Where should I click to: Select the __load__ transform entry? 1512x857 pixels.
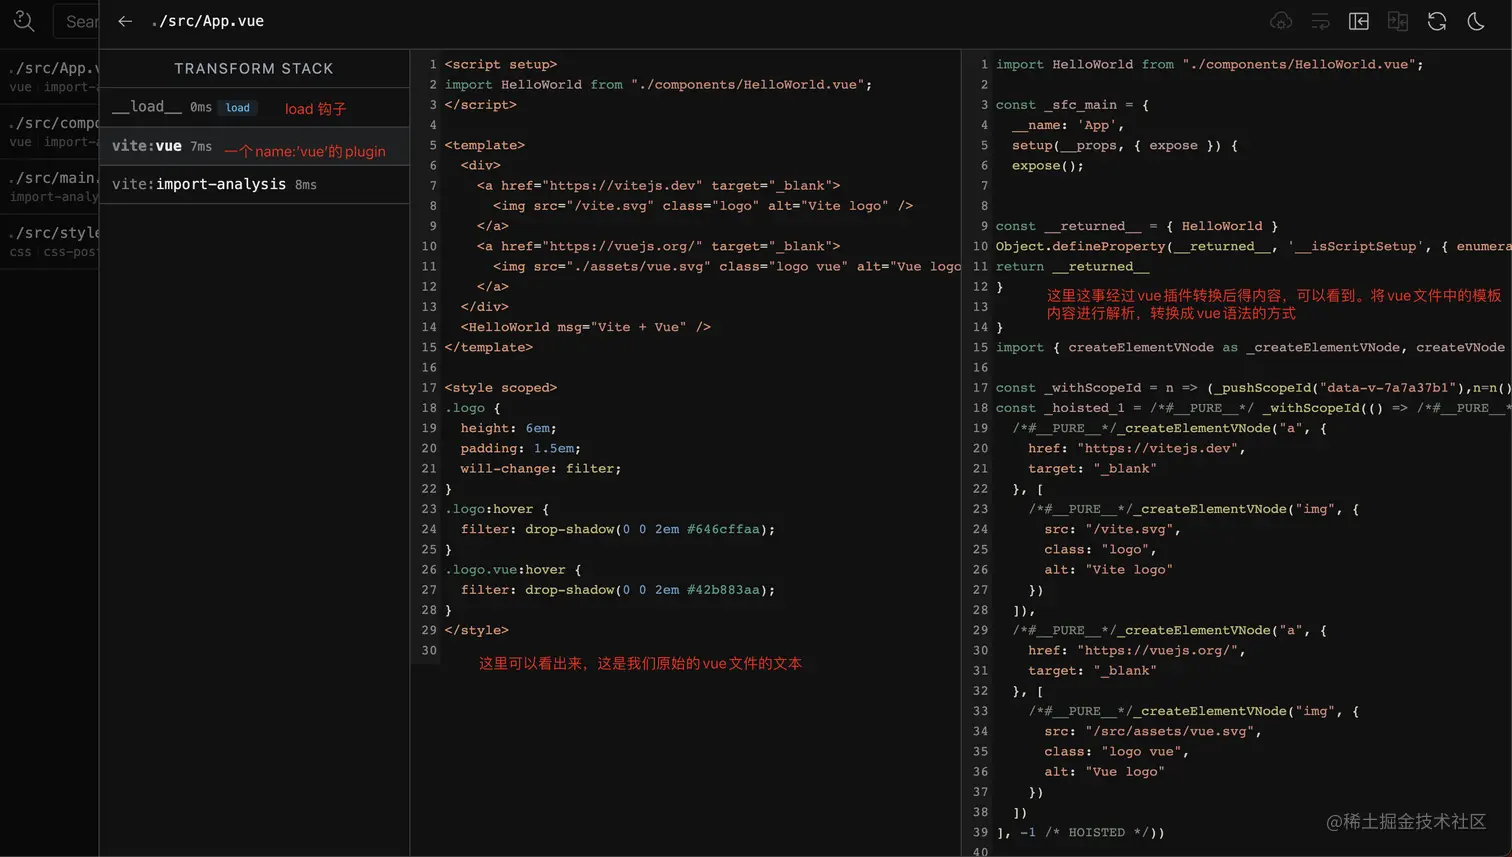coord(254,107)
